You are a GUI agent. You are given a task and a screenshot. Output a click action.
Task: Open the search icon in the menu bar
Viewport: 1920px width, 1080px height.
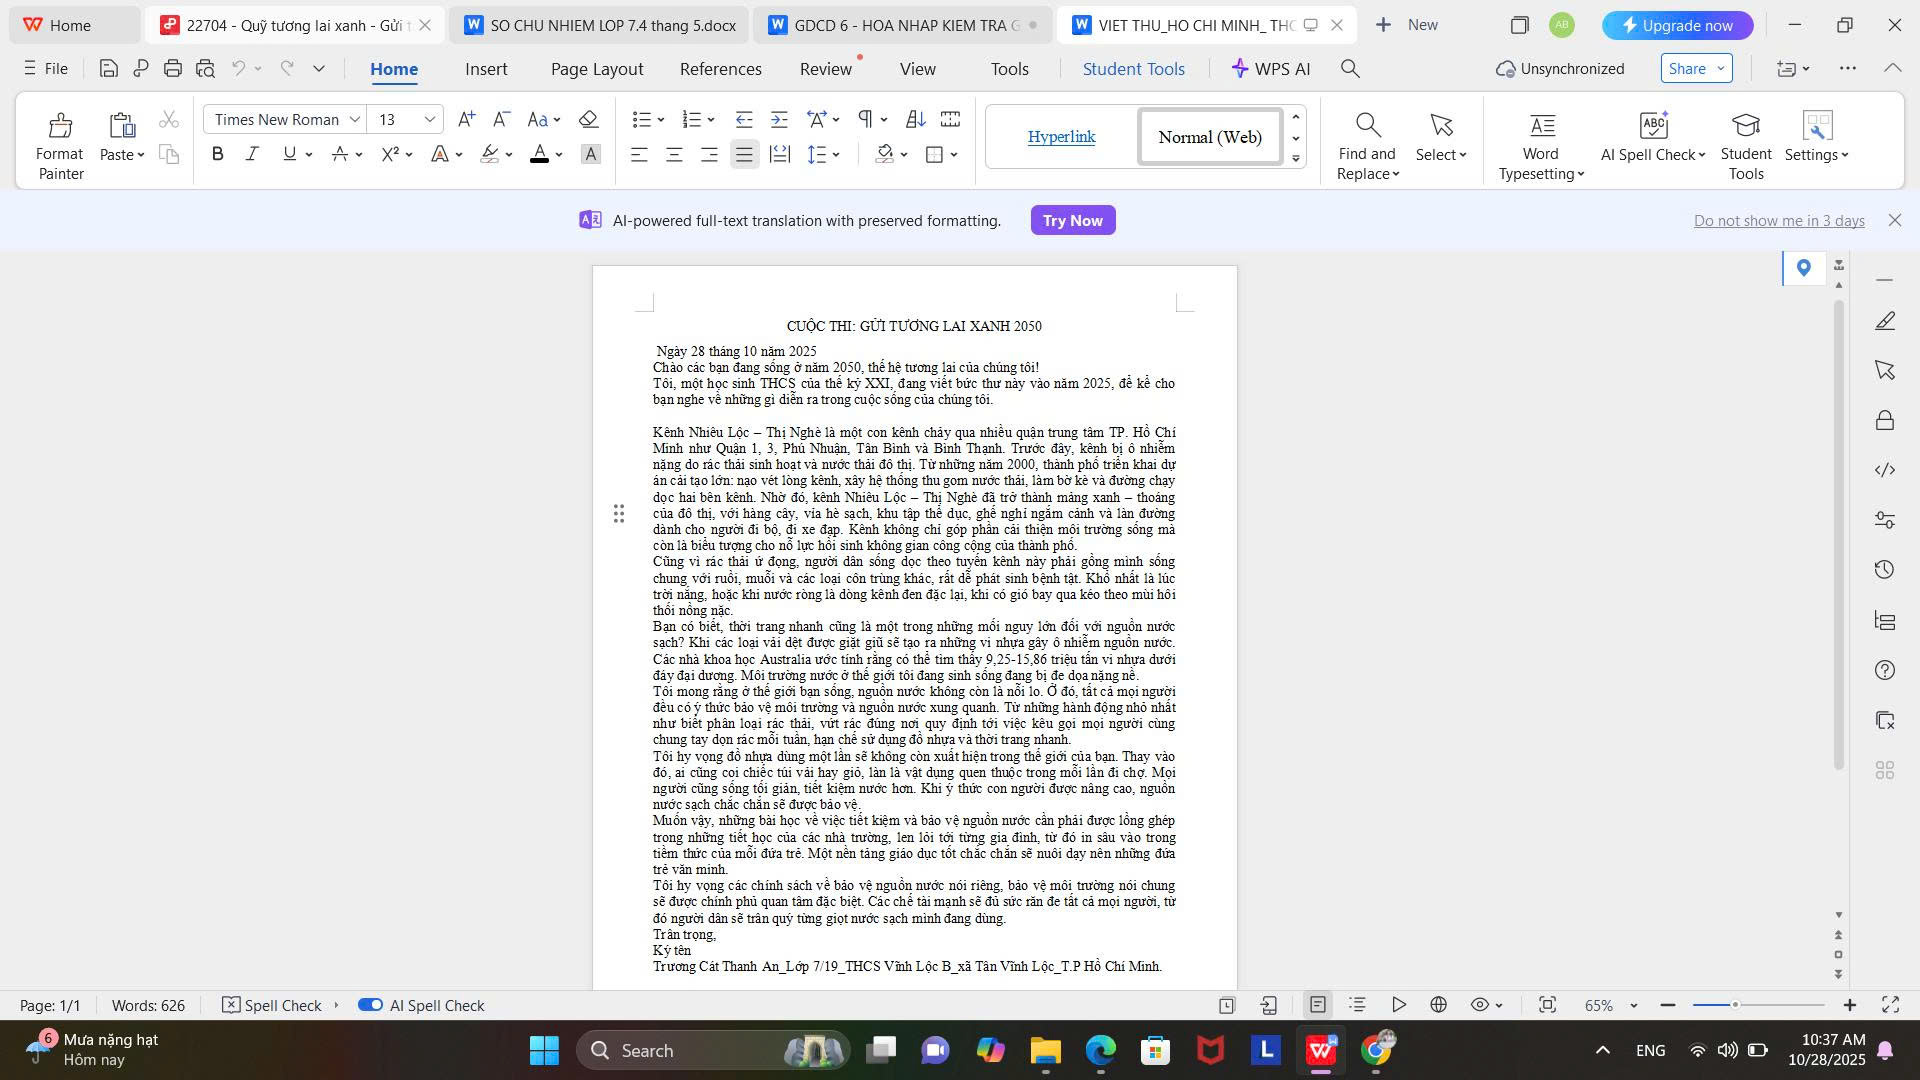pos(1350,69)
